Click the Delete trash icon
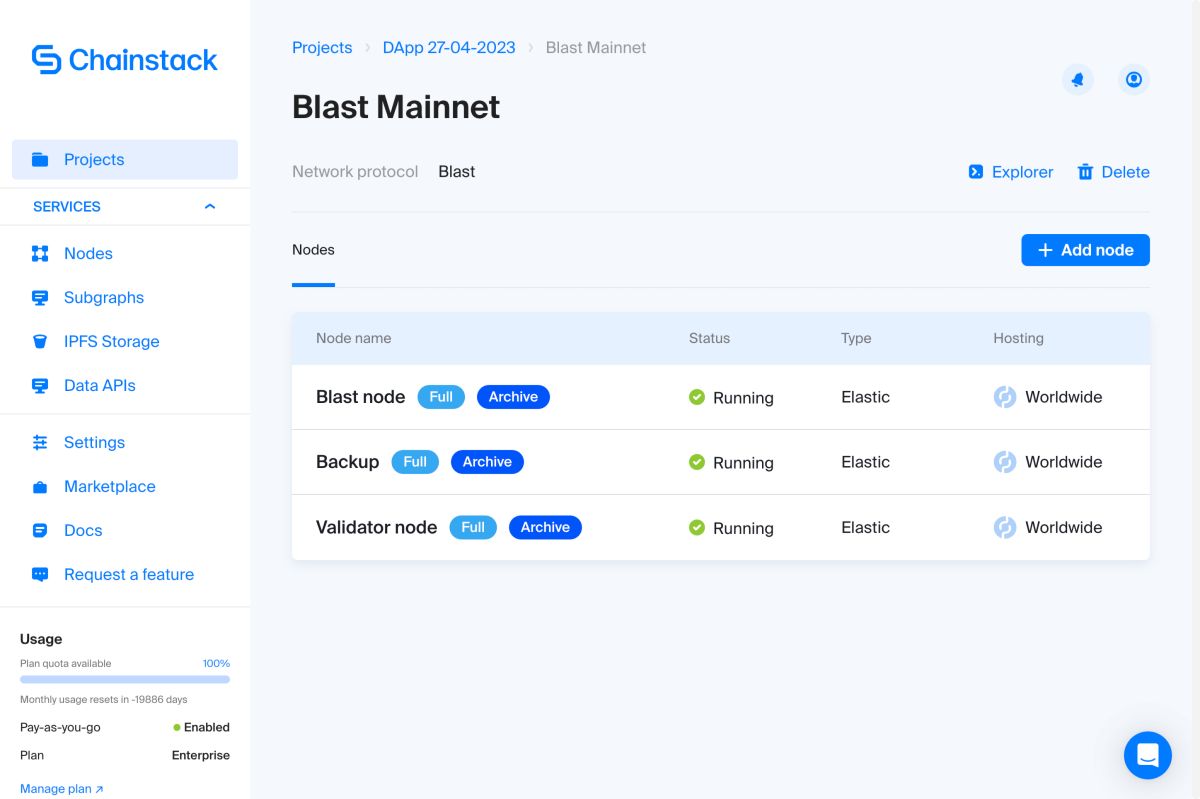The image size is (1200, 799). click(1085, 172)
